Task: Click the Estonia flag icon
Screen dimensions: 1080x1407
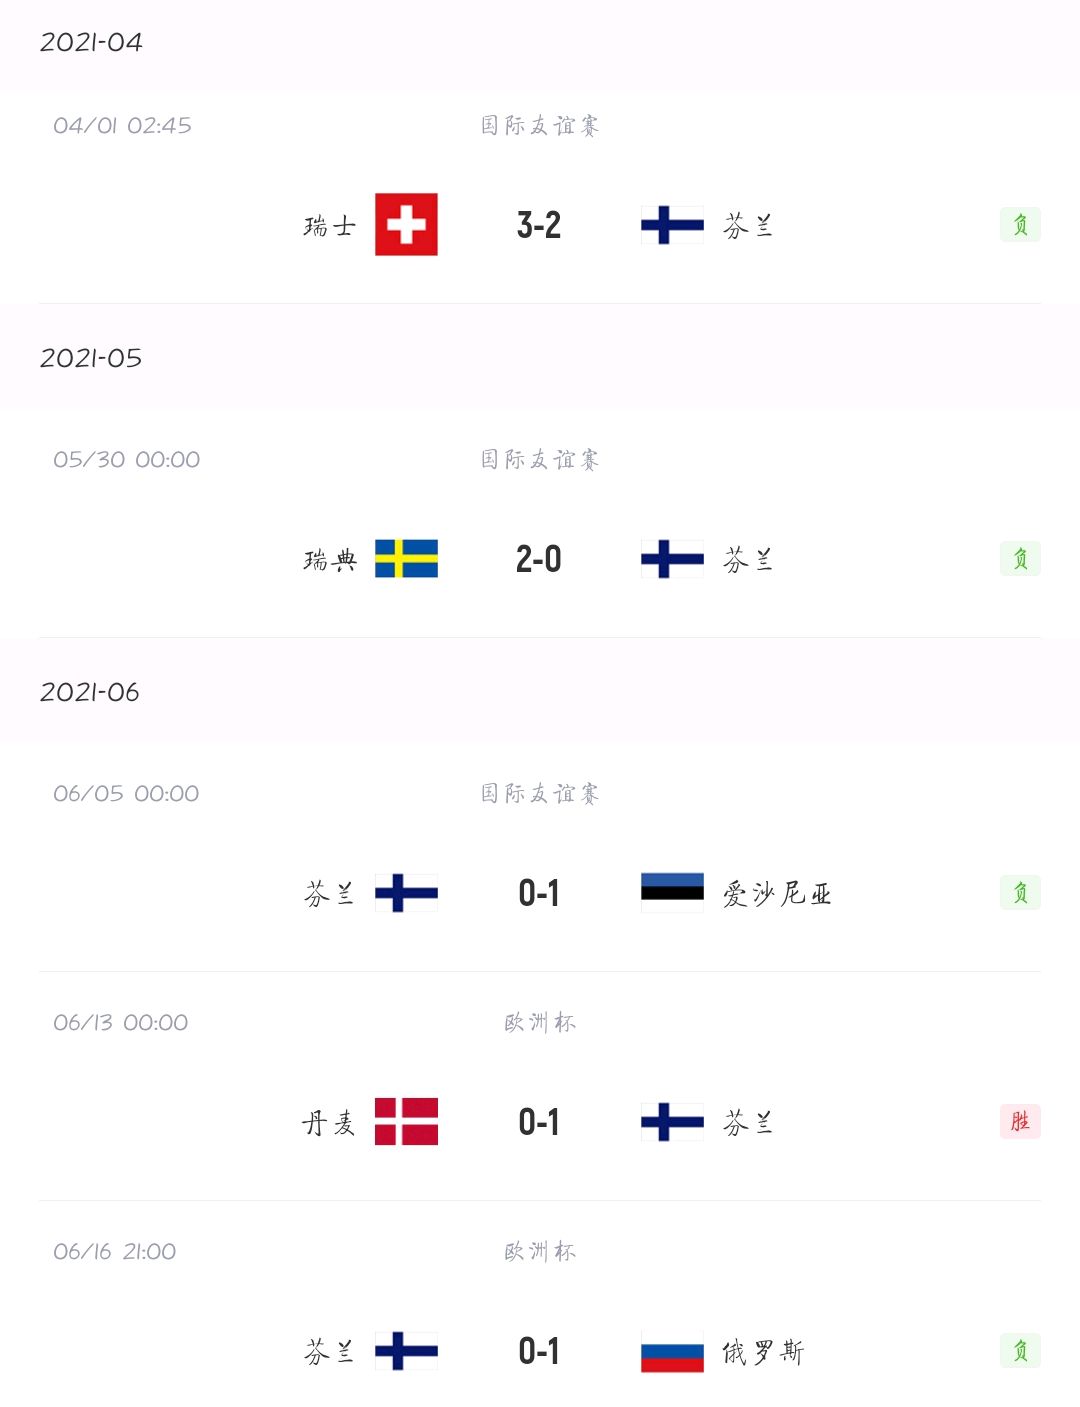Action: click(x=672, y=892)
